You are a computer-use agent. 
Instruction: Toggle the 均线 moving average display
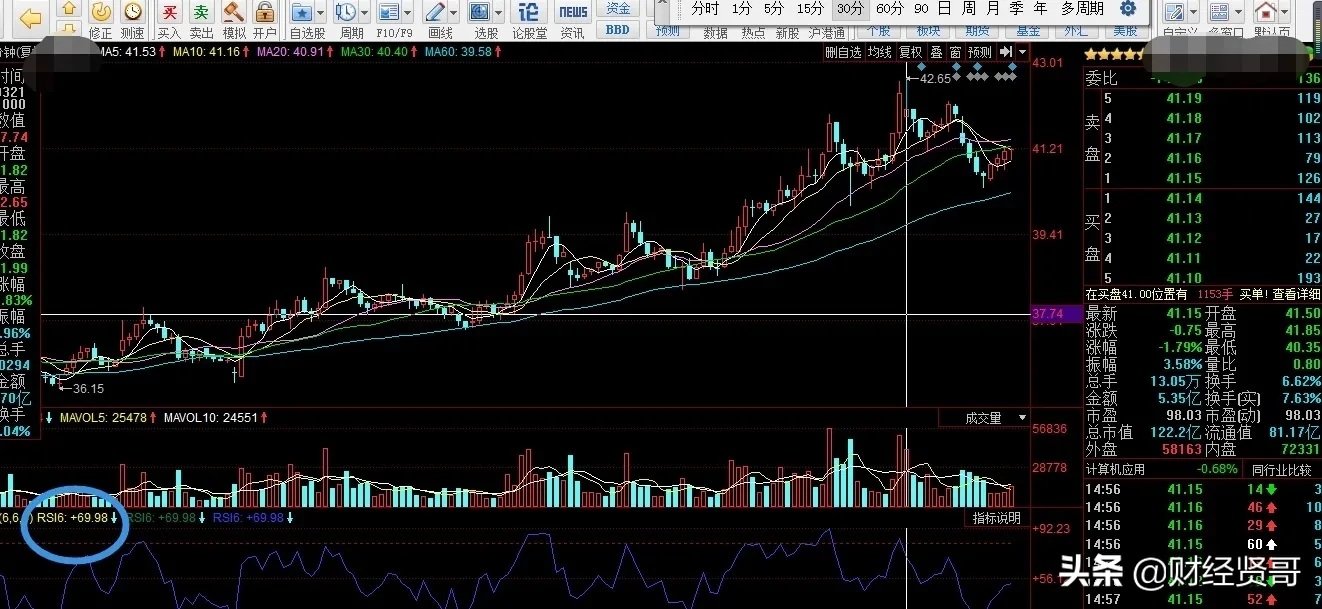[x=880, y=52]
